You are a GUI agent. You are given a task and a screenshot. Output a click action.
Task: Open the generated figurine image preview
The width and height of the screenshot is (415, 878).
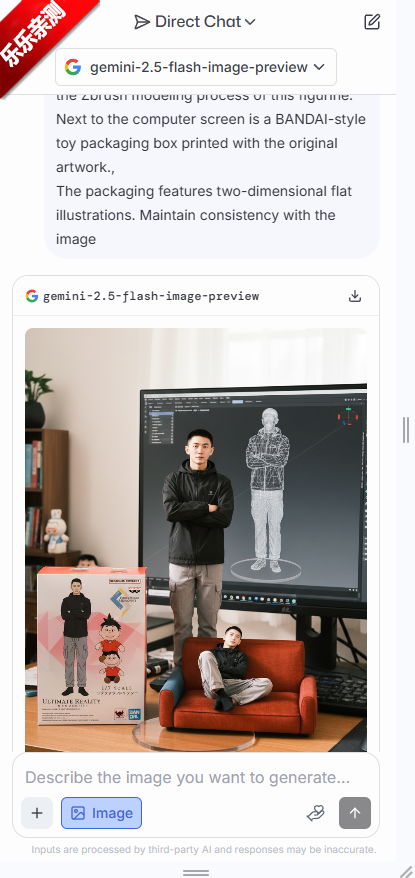point(196,540)
